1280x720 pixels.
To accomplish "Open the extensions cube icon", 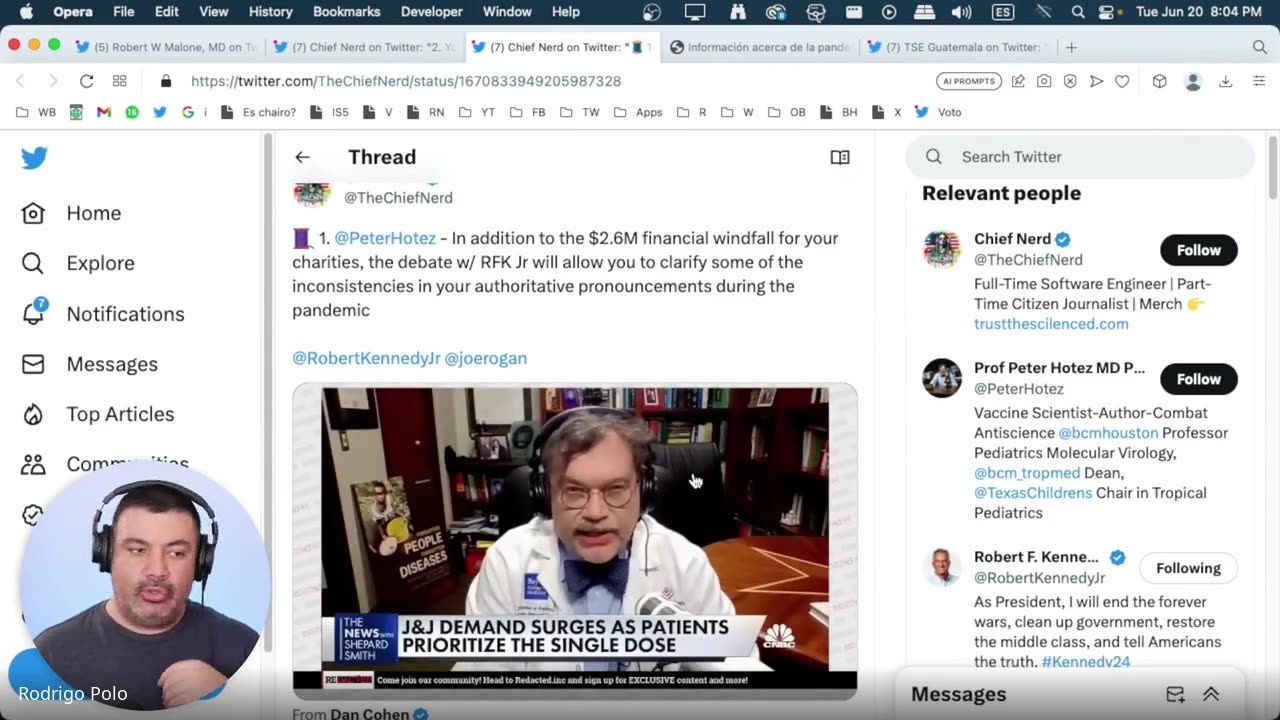I will click(x=1159, y=81).
